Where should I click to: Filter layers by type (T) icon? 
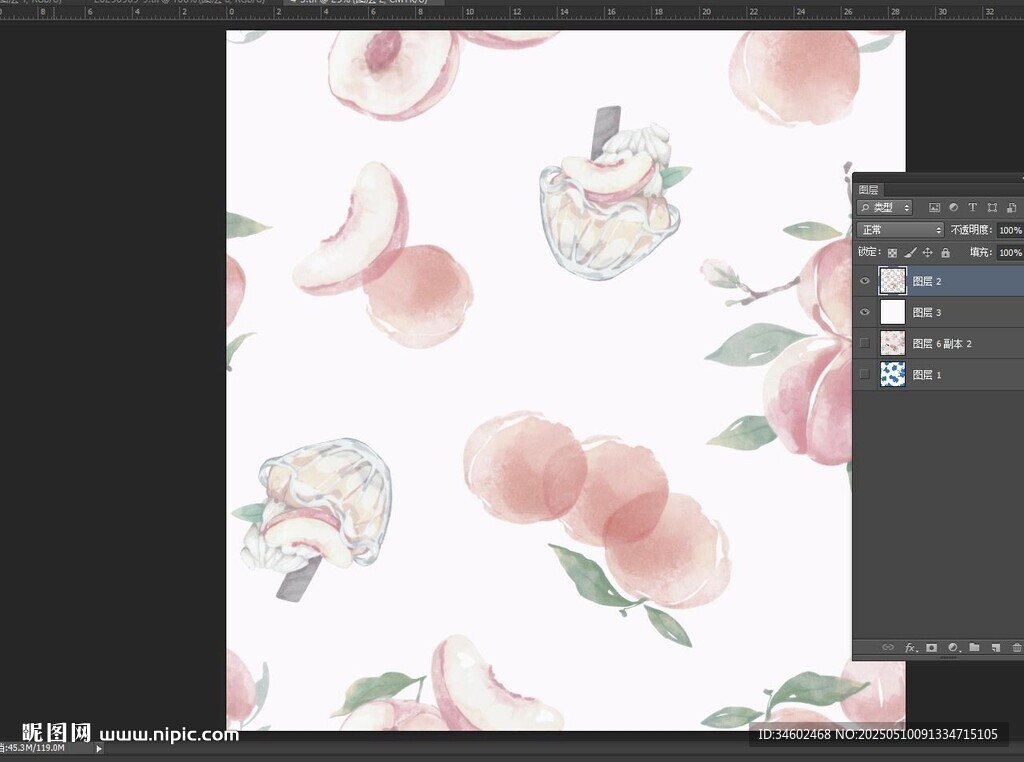(972, 208)
